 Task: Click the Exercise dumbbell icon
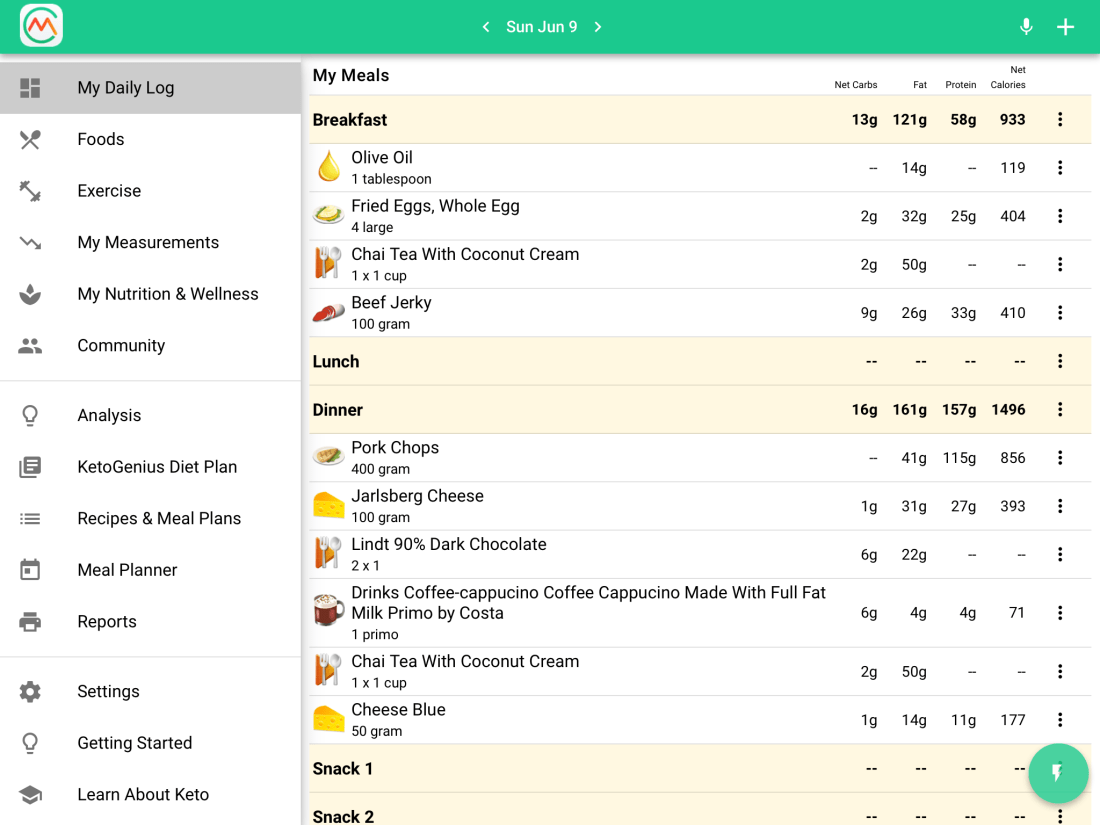pyautogui.click(x=30, y=191)
